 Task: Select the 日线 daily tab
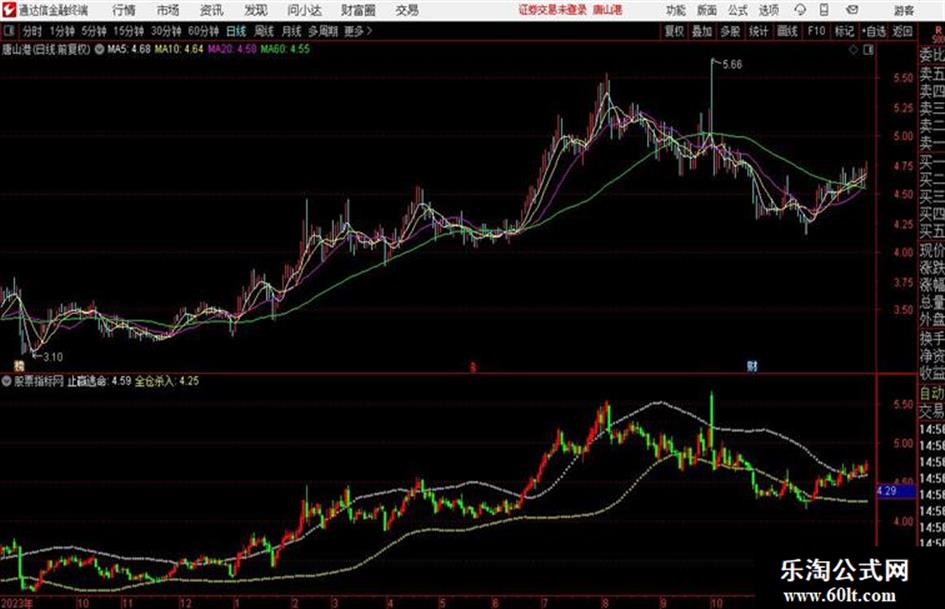tap(236, 31)
